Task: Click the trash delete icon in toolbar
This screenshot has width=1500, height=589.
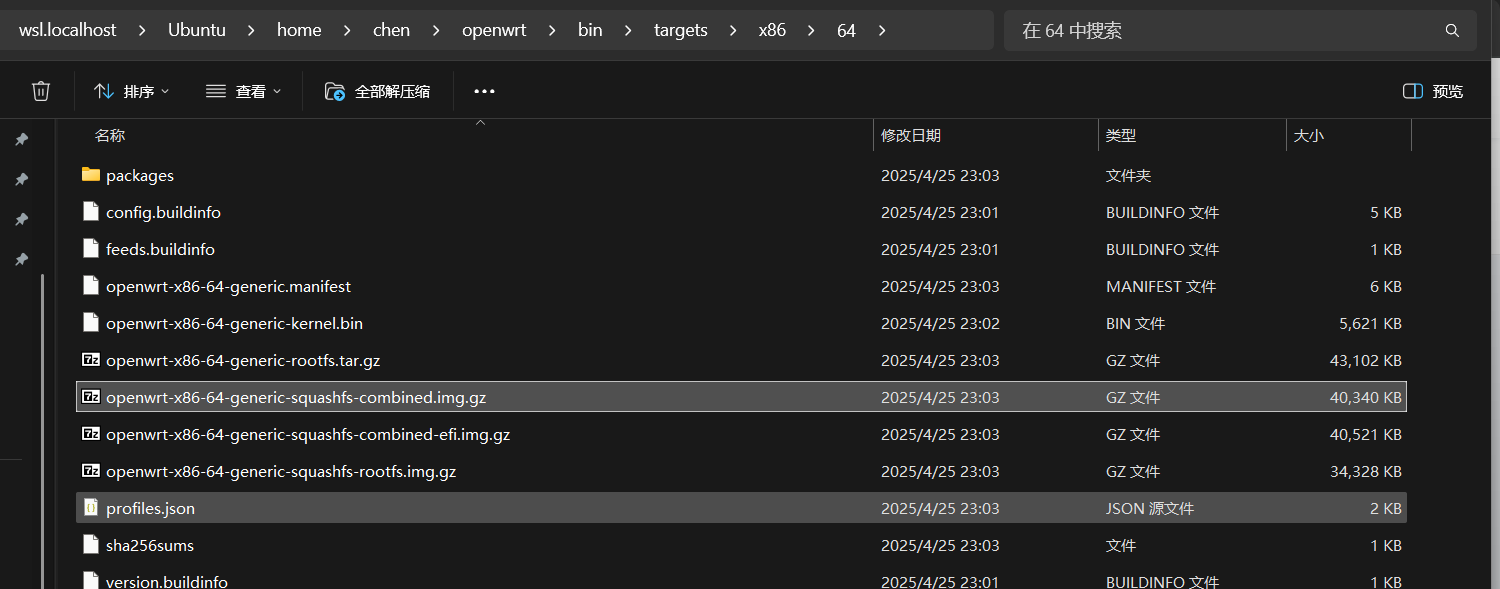Action: click(41, 91)
